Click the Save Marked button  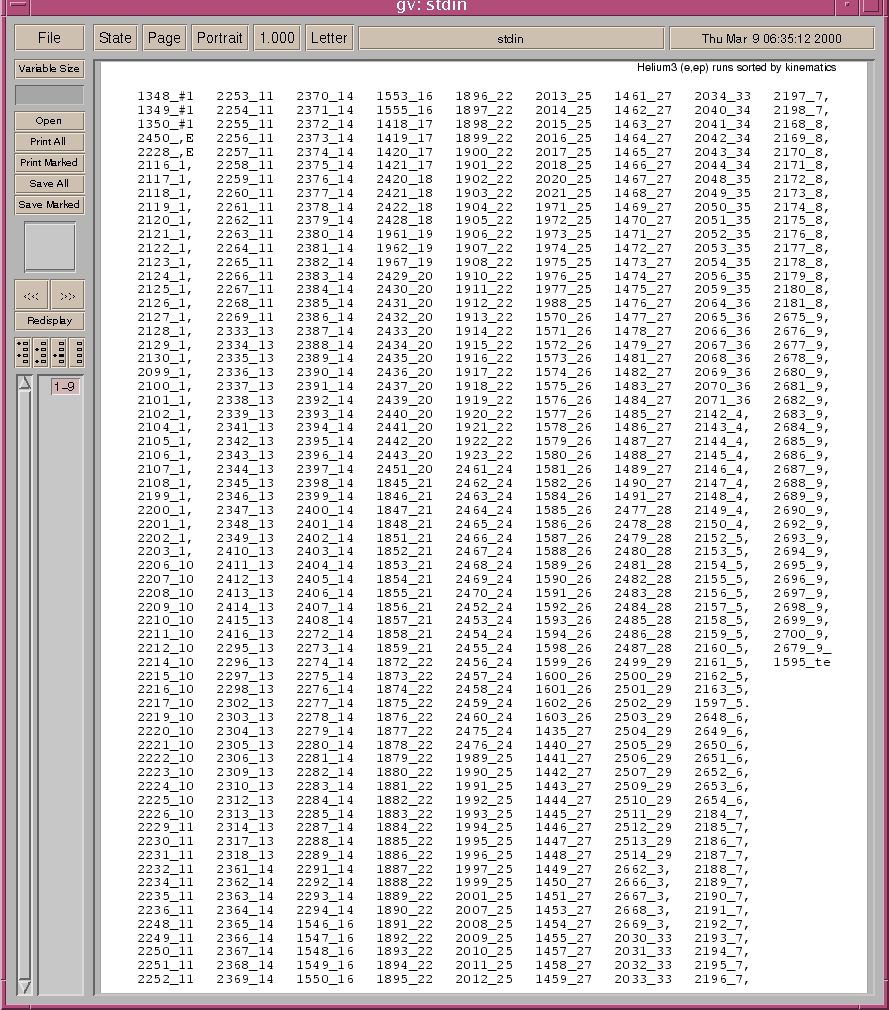coord(49,205)
